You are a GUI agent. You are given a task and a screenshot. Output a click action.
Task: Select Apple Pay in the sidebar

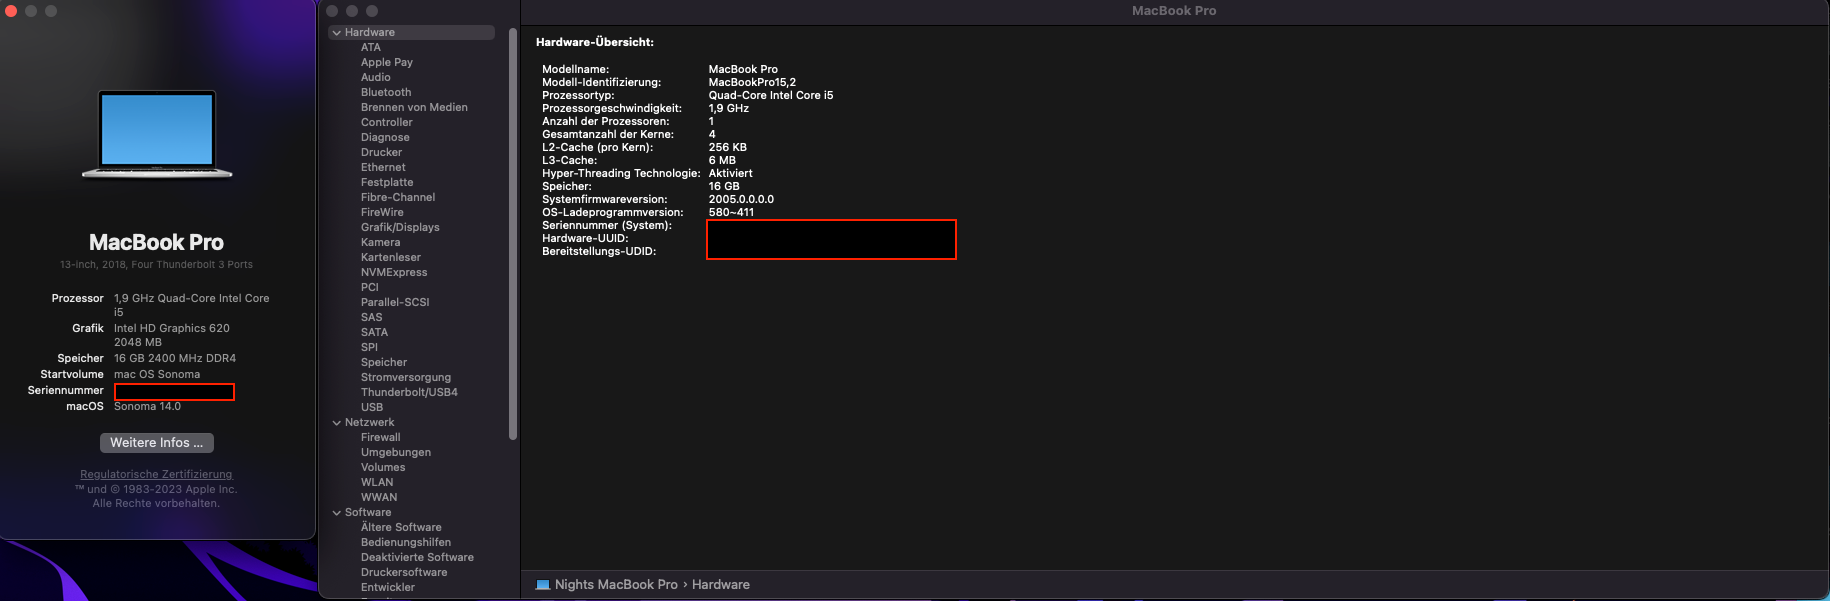pyautogui.click(x=387, y=62)
